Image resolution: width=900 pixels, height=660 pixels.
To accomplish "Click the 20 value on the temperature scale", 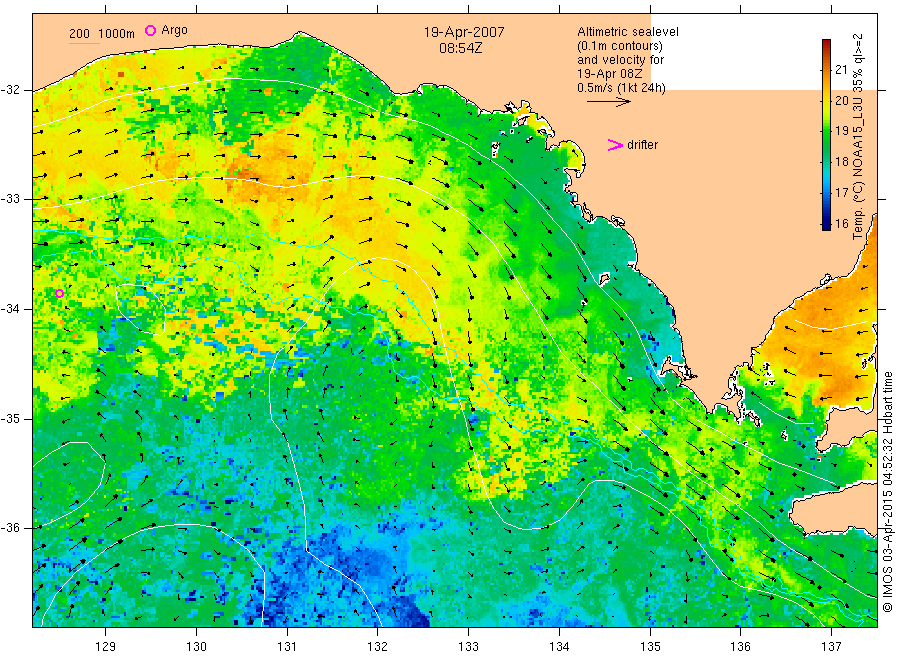I will 841,100.
